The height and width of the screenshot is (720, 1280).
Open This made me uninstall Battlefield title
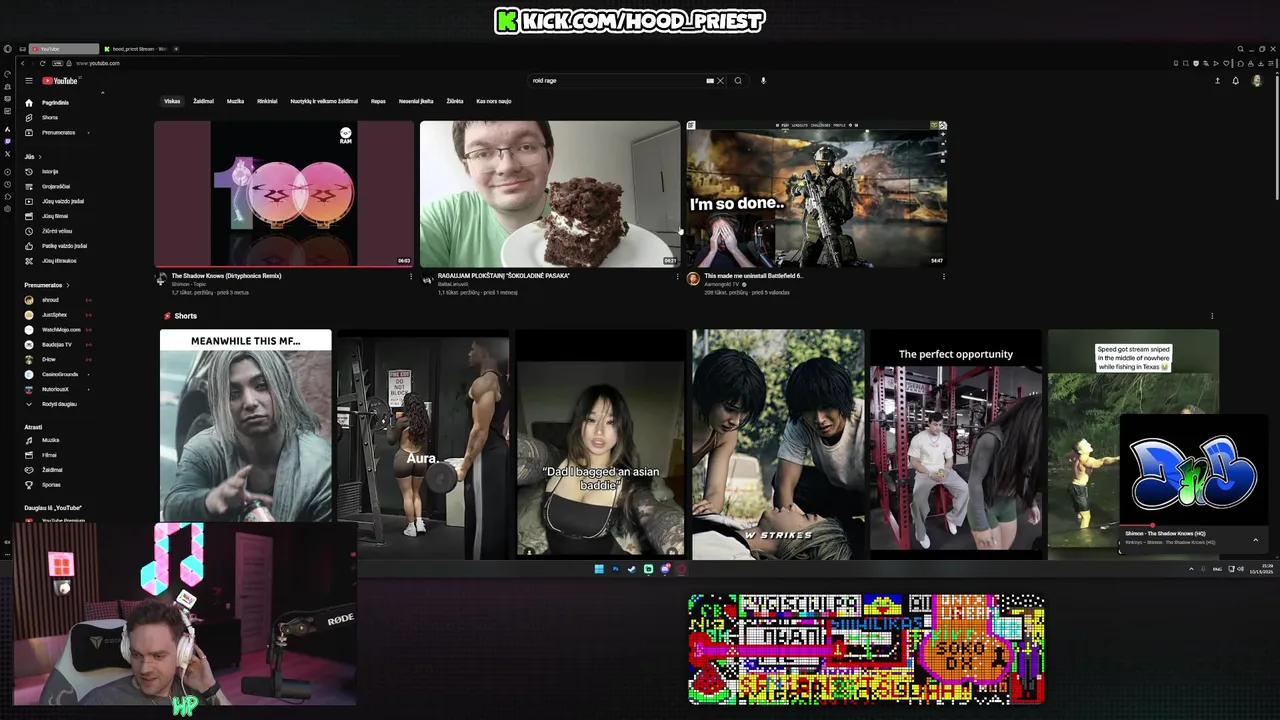pyautogui.click(x=753, y=276)
